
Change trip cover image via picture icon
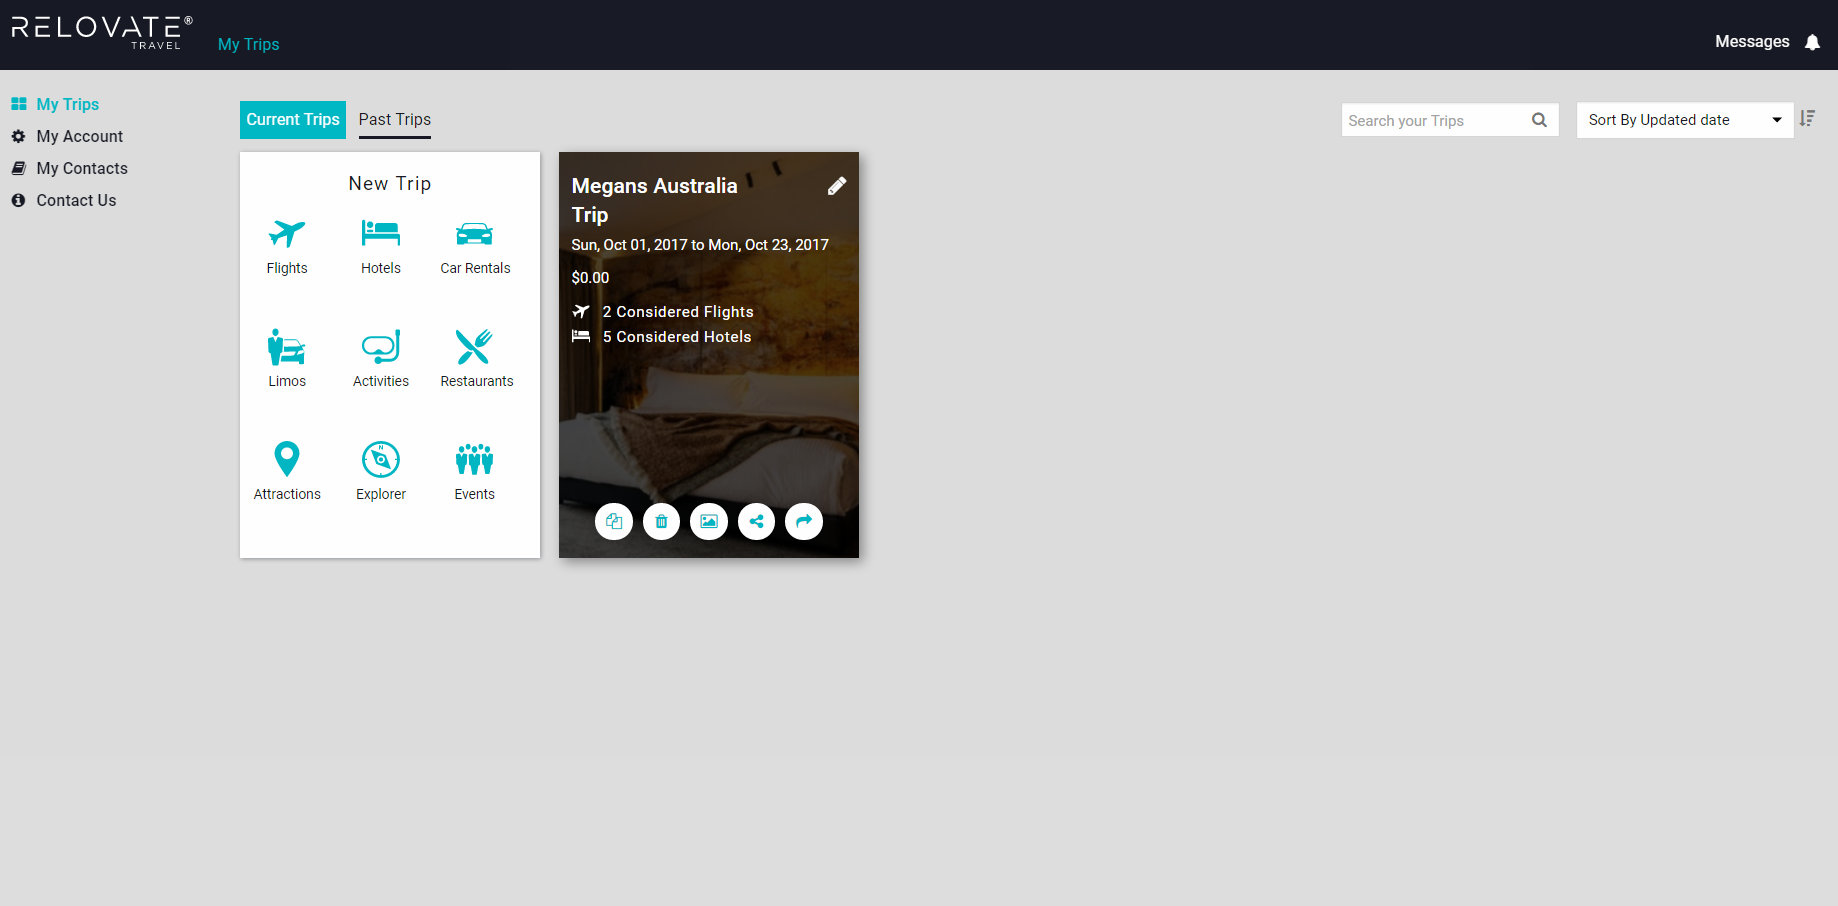pyautogui.click(x=709, y=521)
